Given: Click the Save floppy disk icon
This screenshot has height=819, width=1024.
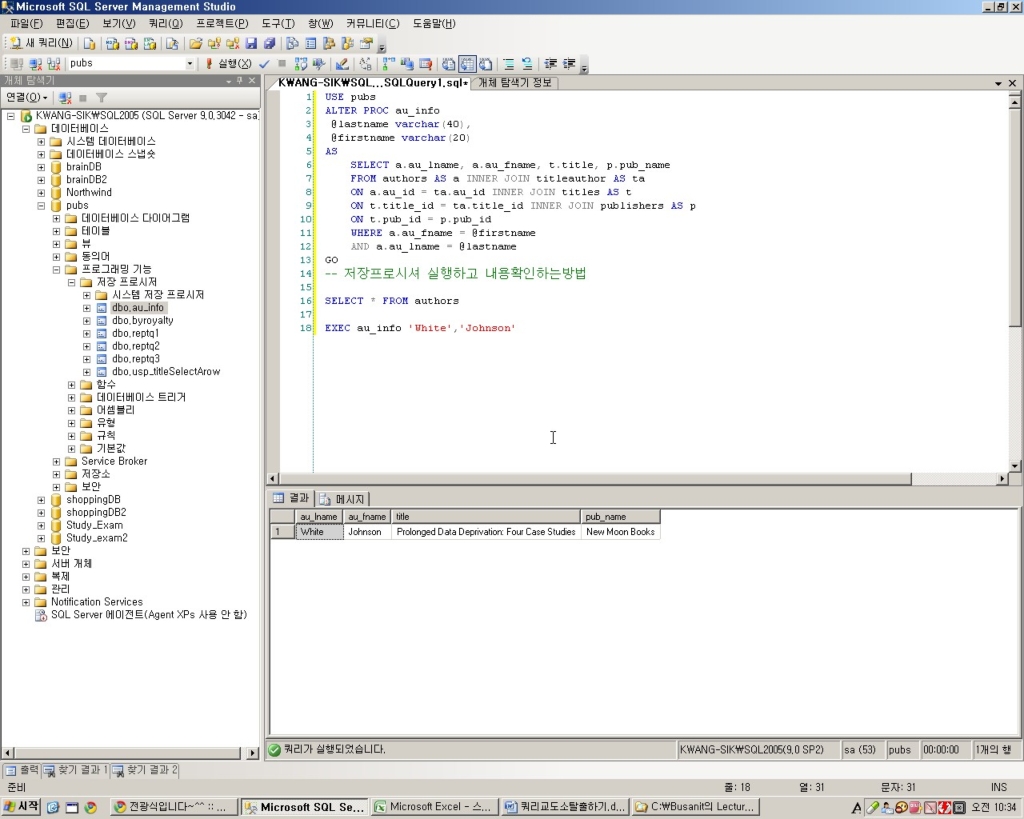Looking at the screenshot, I should 251,44.
